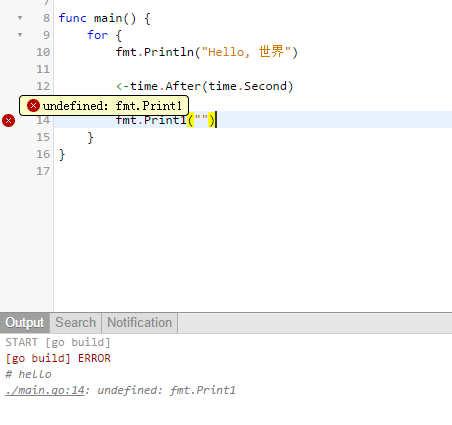Viewport: 452px width, 425px height.
Task: Collapse the func main fold arrow
Action: click(x=20, y=18)
